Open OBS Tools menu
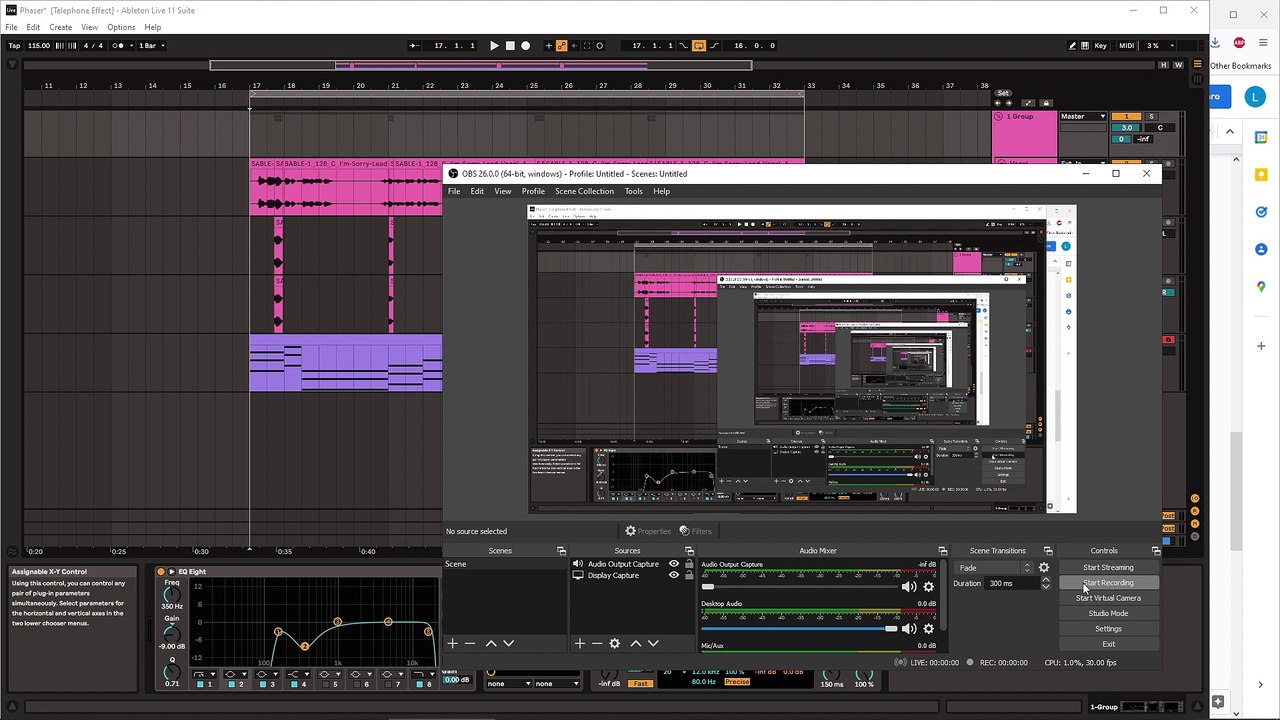The width and height of the screenshot is (1280, 720). click(634, 191)
